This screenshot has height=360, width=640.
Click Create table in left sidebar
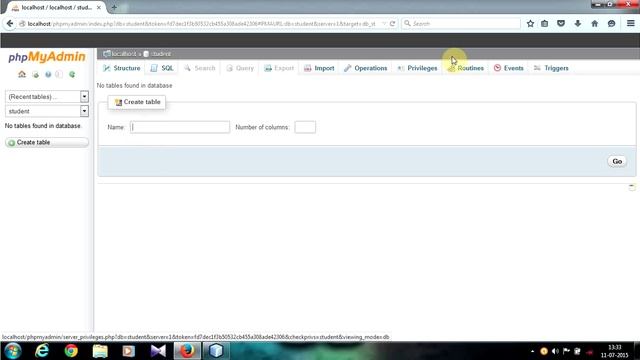point(47,142)
